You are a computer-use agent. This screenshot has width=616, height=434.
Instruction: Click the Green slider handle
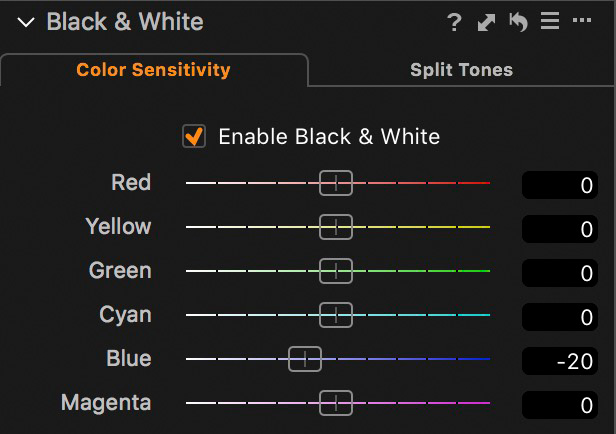336,271
